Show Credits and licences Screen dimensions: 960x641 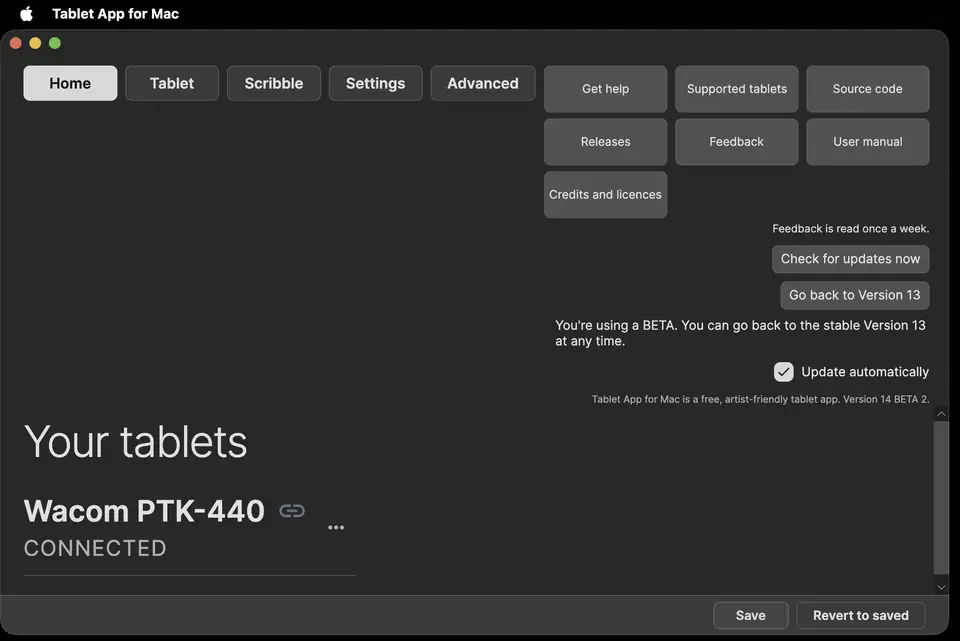click(x=606, y=195)
